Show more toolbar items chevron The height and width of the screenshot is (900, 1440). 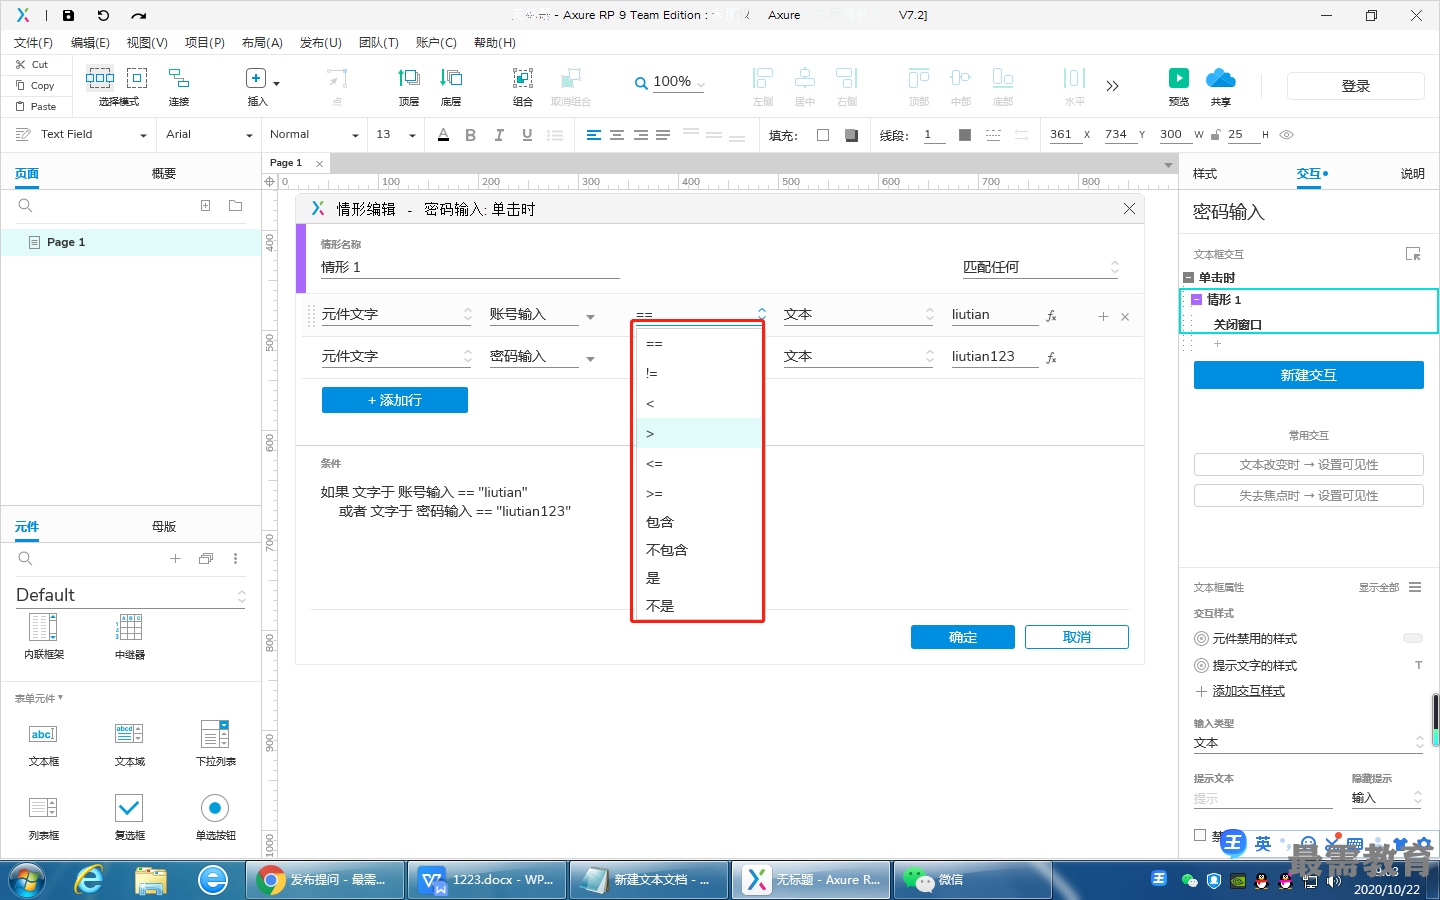tap(1112, 86)
